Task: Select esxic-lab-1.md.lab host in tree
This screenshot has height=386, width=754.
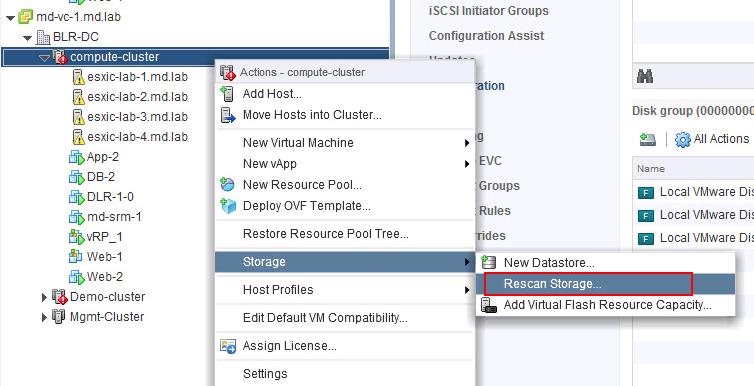Action: pyautogui.click(x=138, y=77)
